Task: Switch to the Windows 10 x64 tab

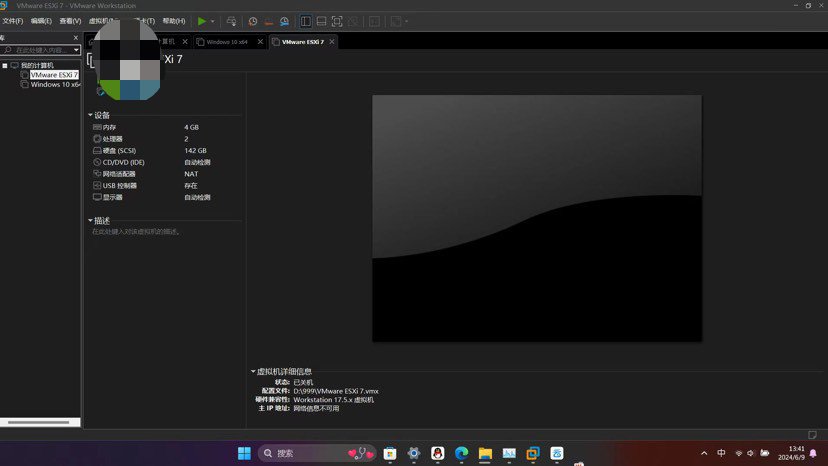Action: (227, 42)
